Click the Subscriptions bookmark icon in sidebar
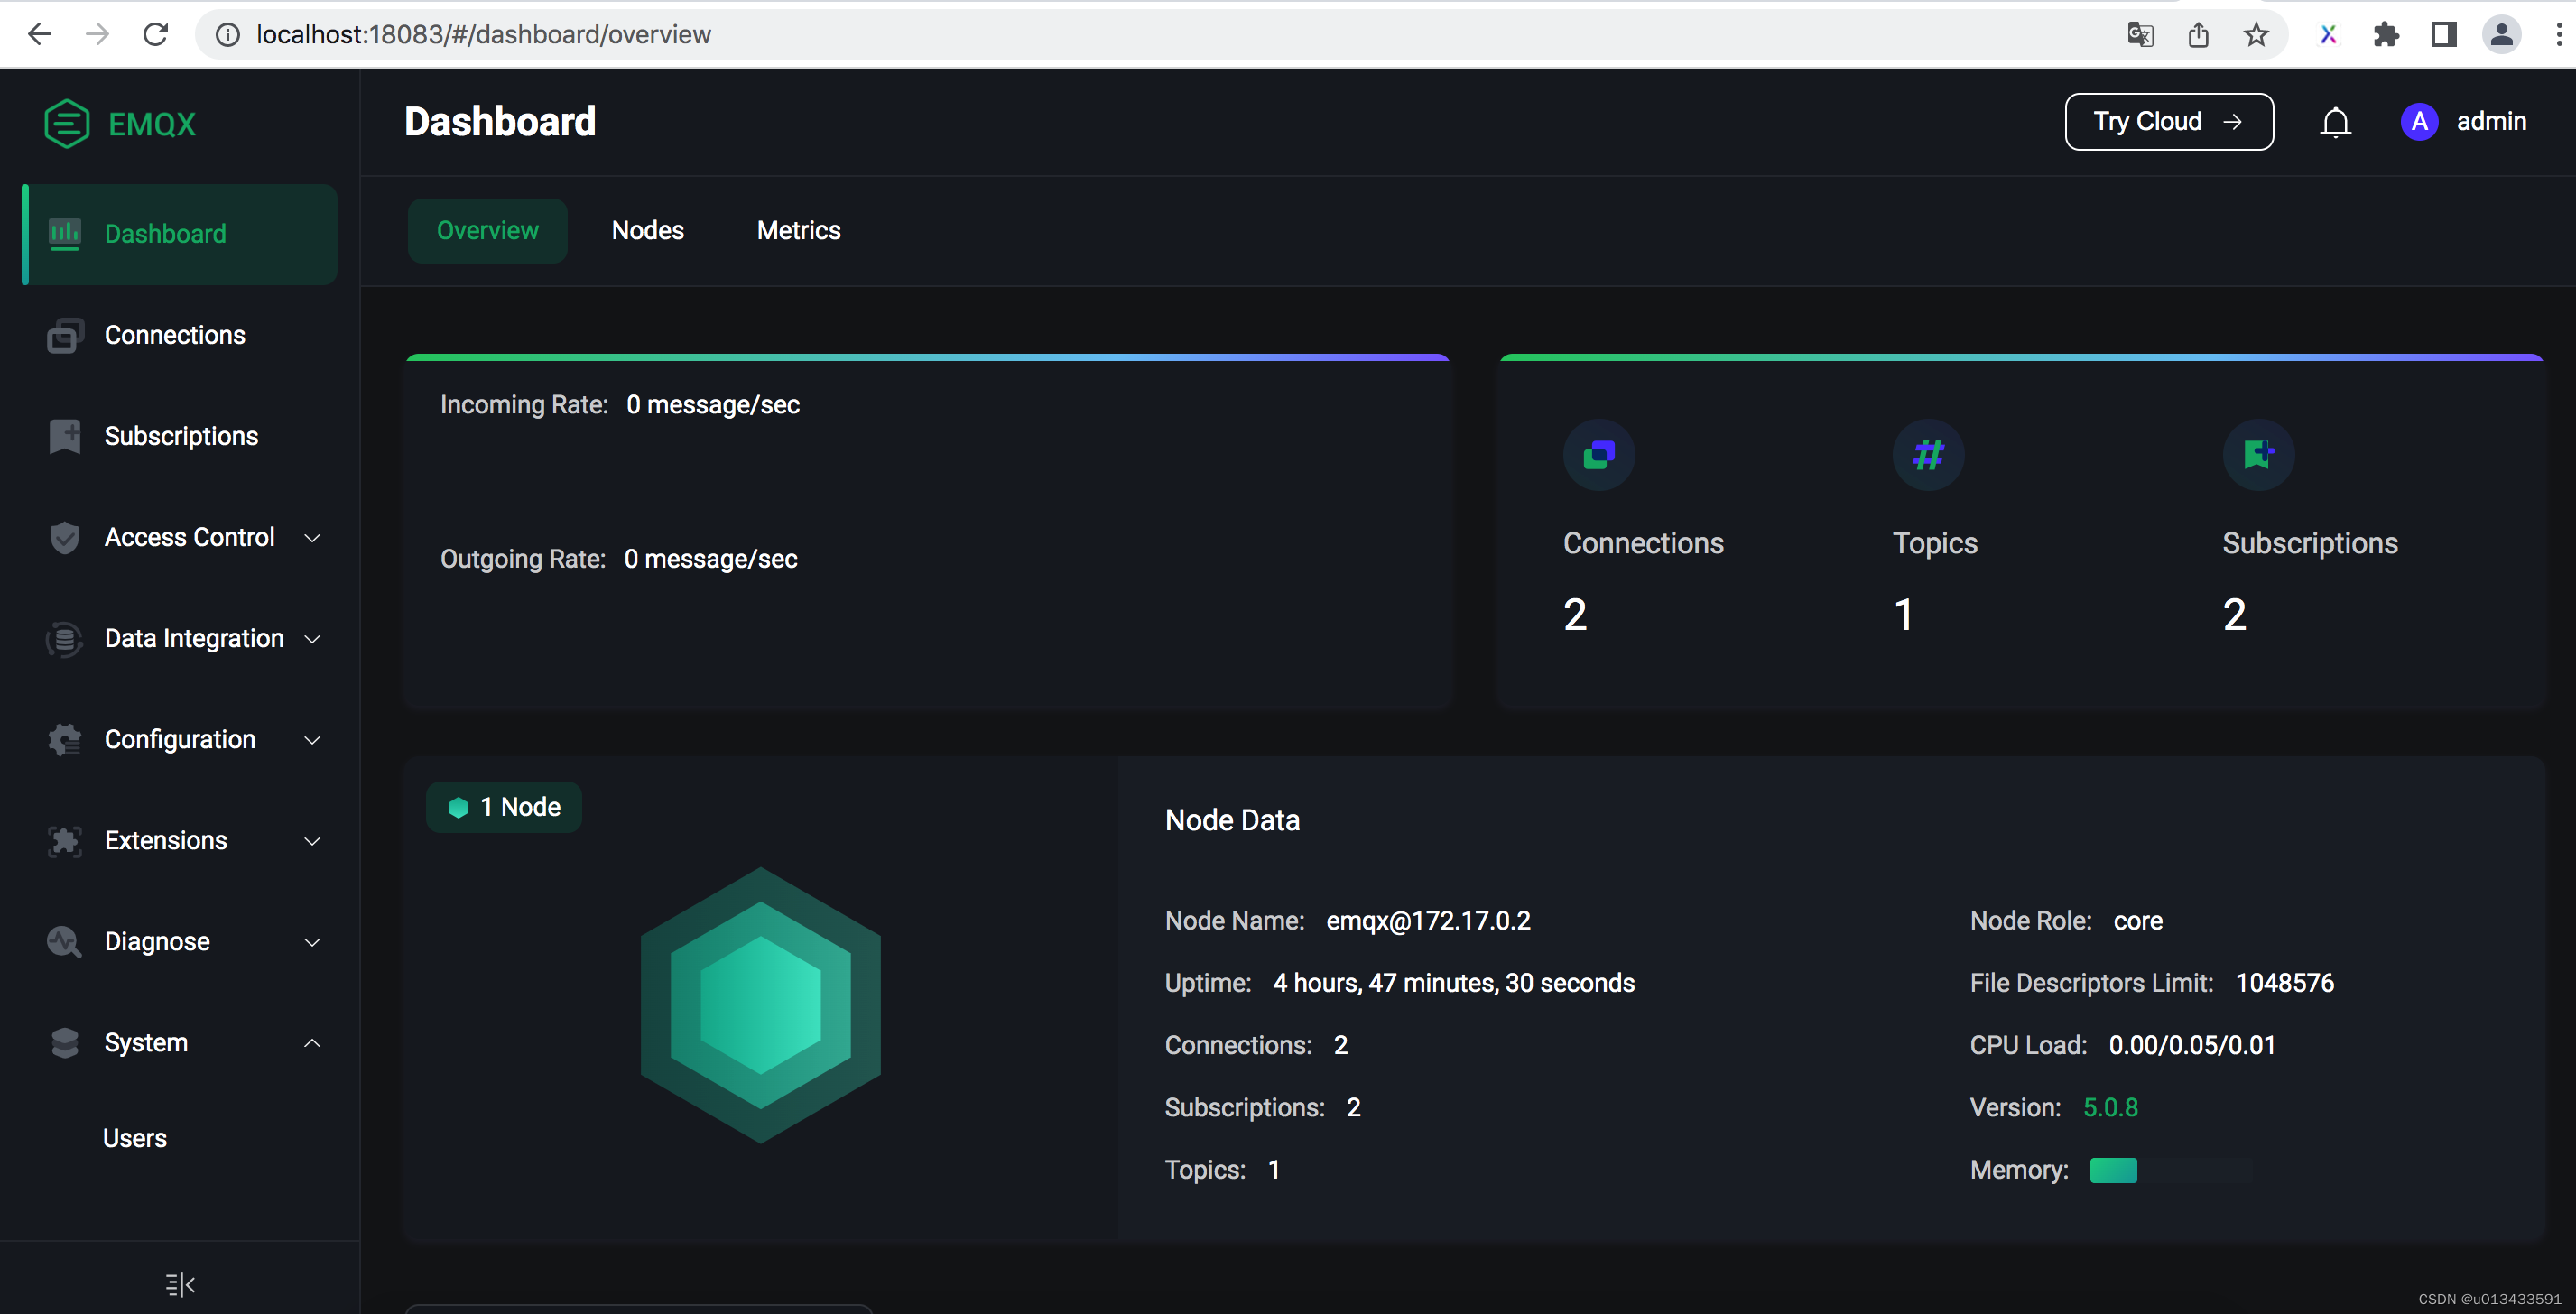Image resolution: width=2576 pixels, height=1314 pixels. (x=65, y=436)
